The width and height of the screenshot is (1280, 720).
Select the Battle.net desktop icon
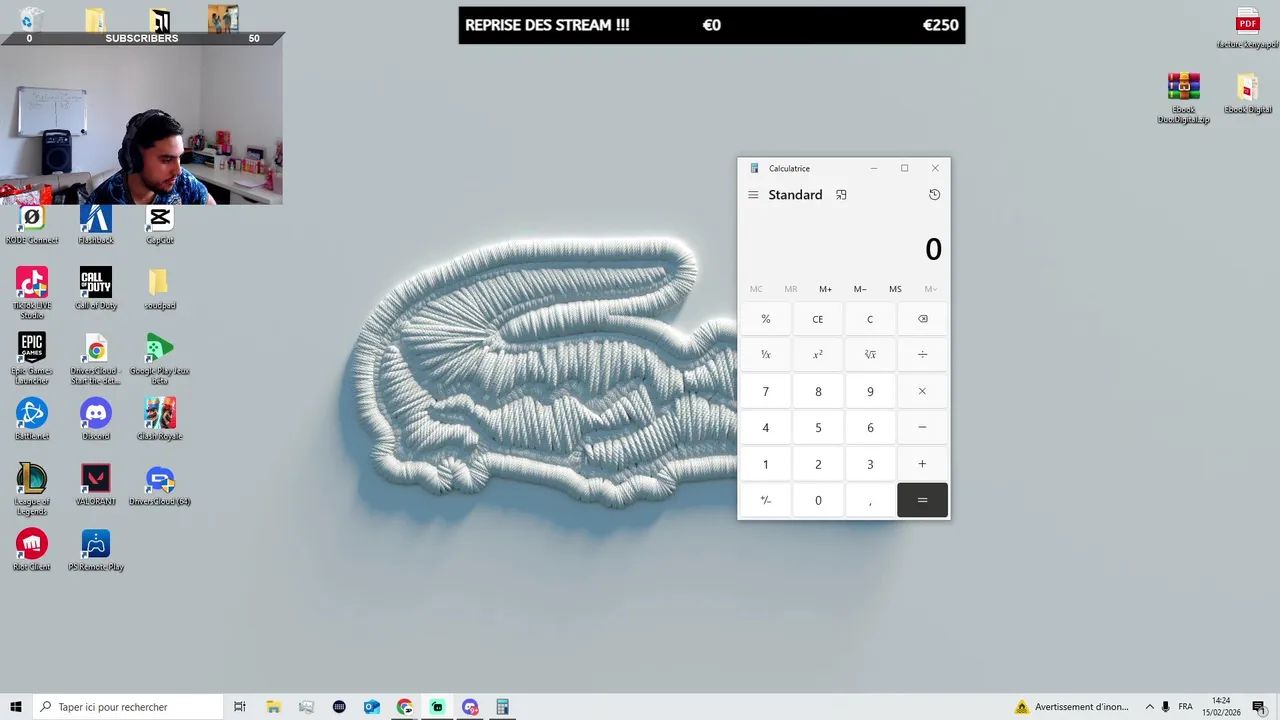coord(32,420)
